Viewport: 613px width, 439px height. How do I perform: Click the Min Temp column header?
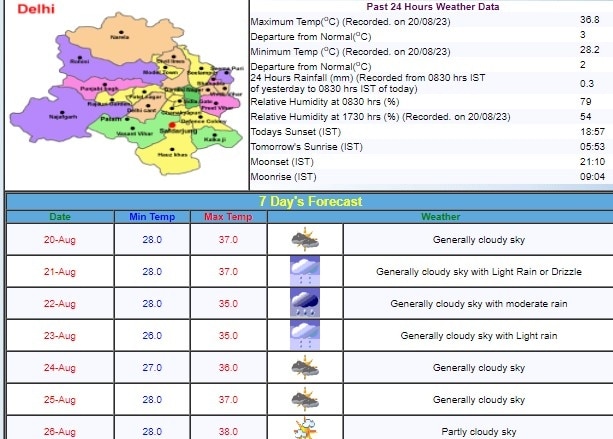[151, 216]
